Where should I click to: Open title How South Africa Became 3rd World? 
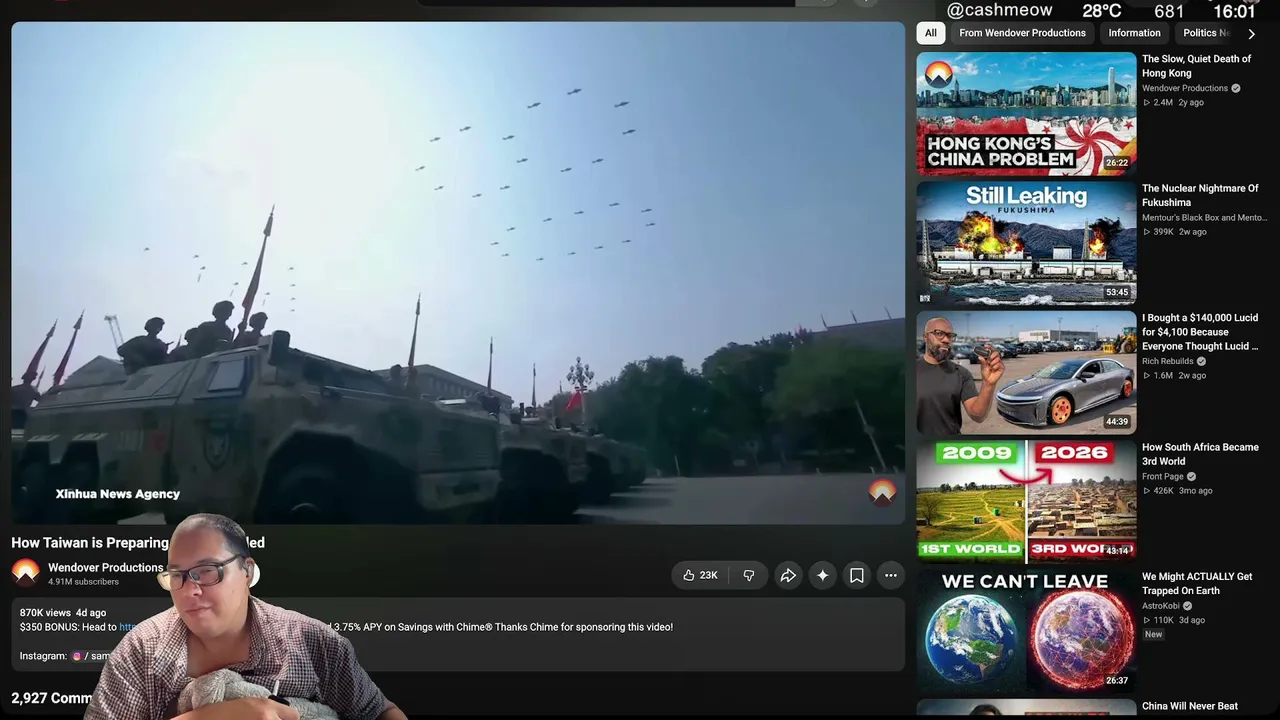click(x=1200, y=454)
